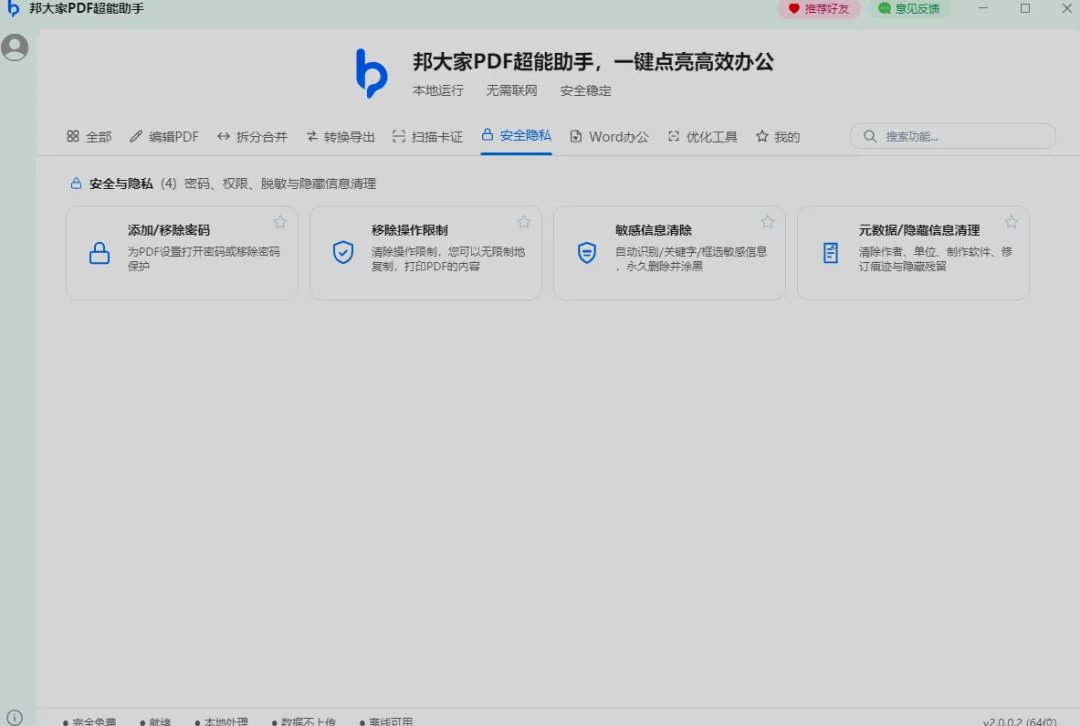
Task: Click the lock icon on 添加/移除密码 card
Action: 99,253
